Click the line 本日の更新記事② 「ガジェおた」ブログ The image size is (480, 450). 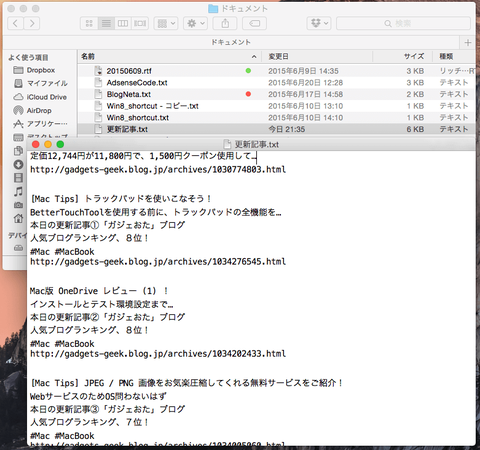click(x=107, y=317)
